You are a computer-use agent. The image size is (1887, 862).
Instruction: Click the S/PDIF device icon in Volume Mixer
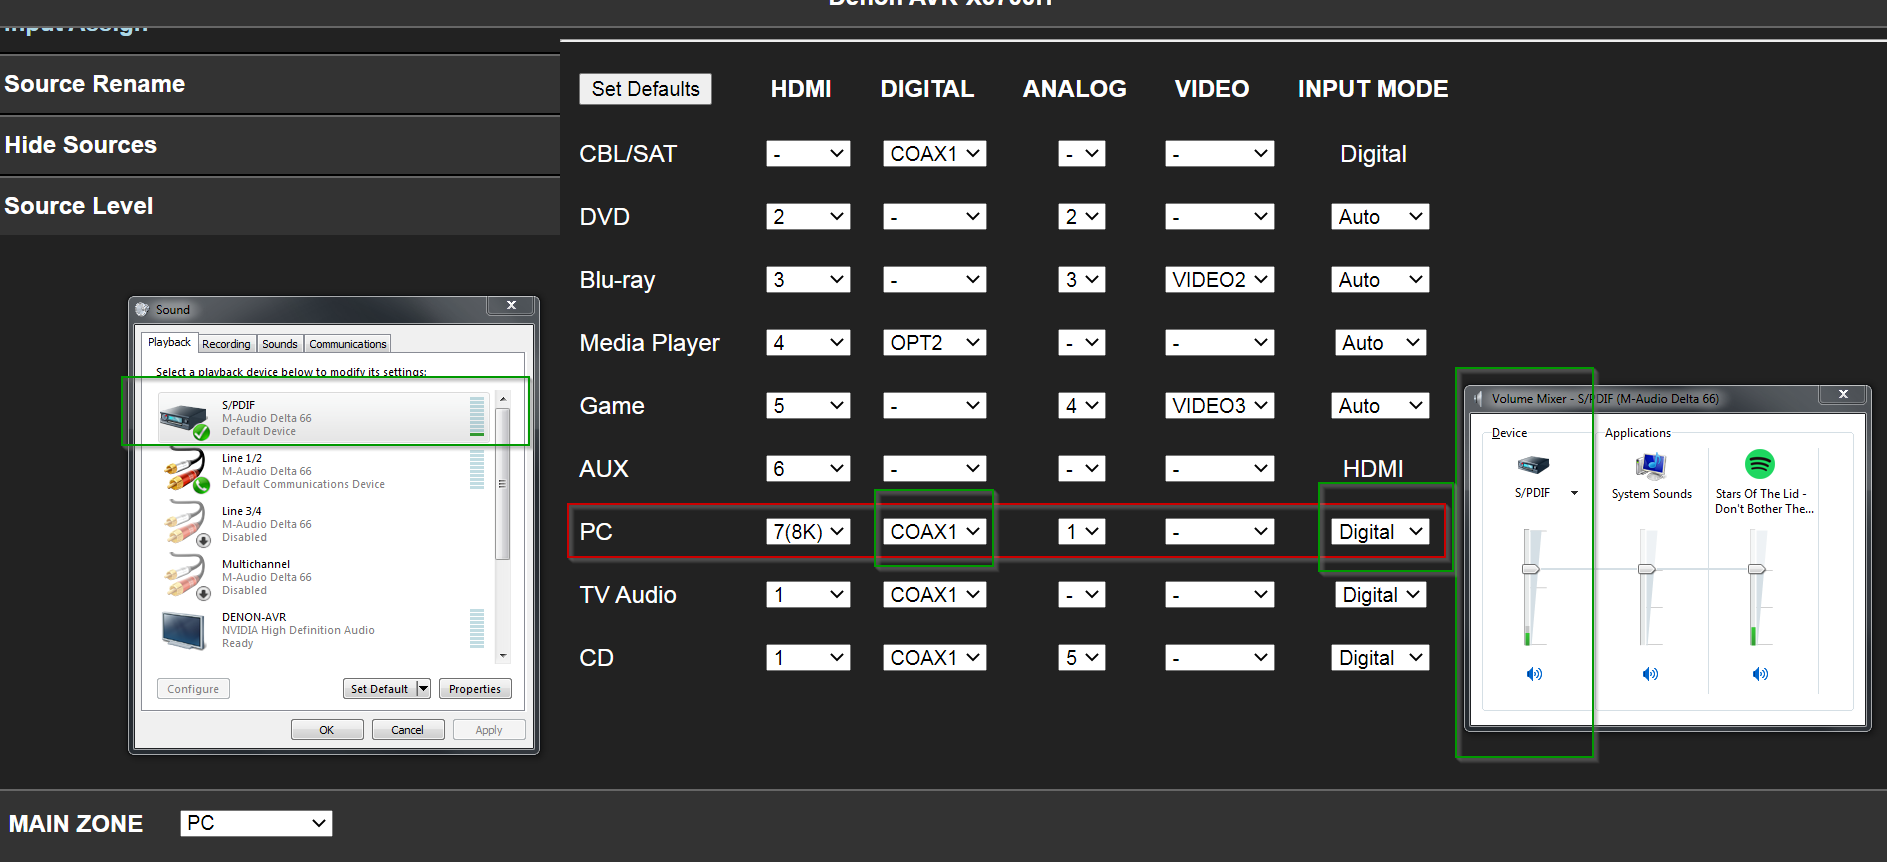click(x=1532, y=465)
